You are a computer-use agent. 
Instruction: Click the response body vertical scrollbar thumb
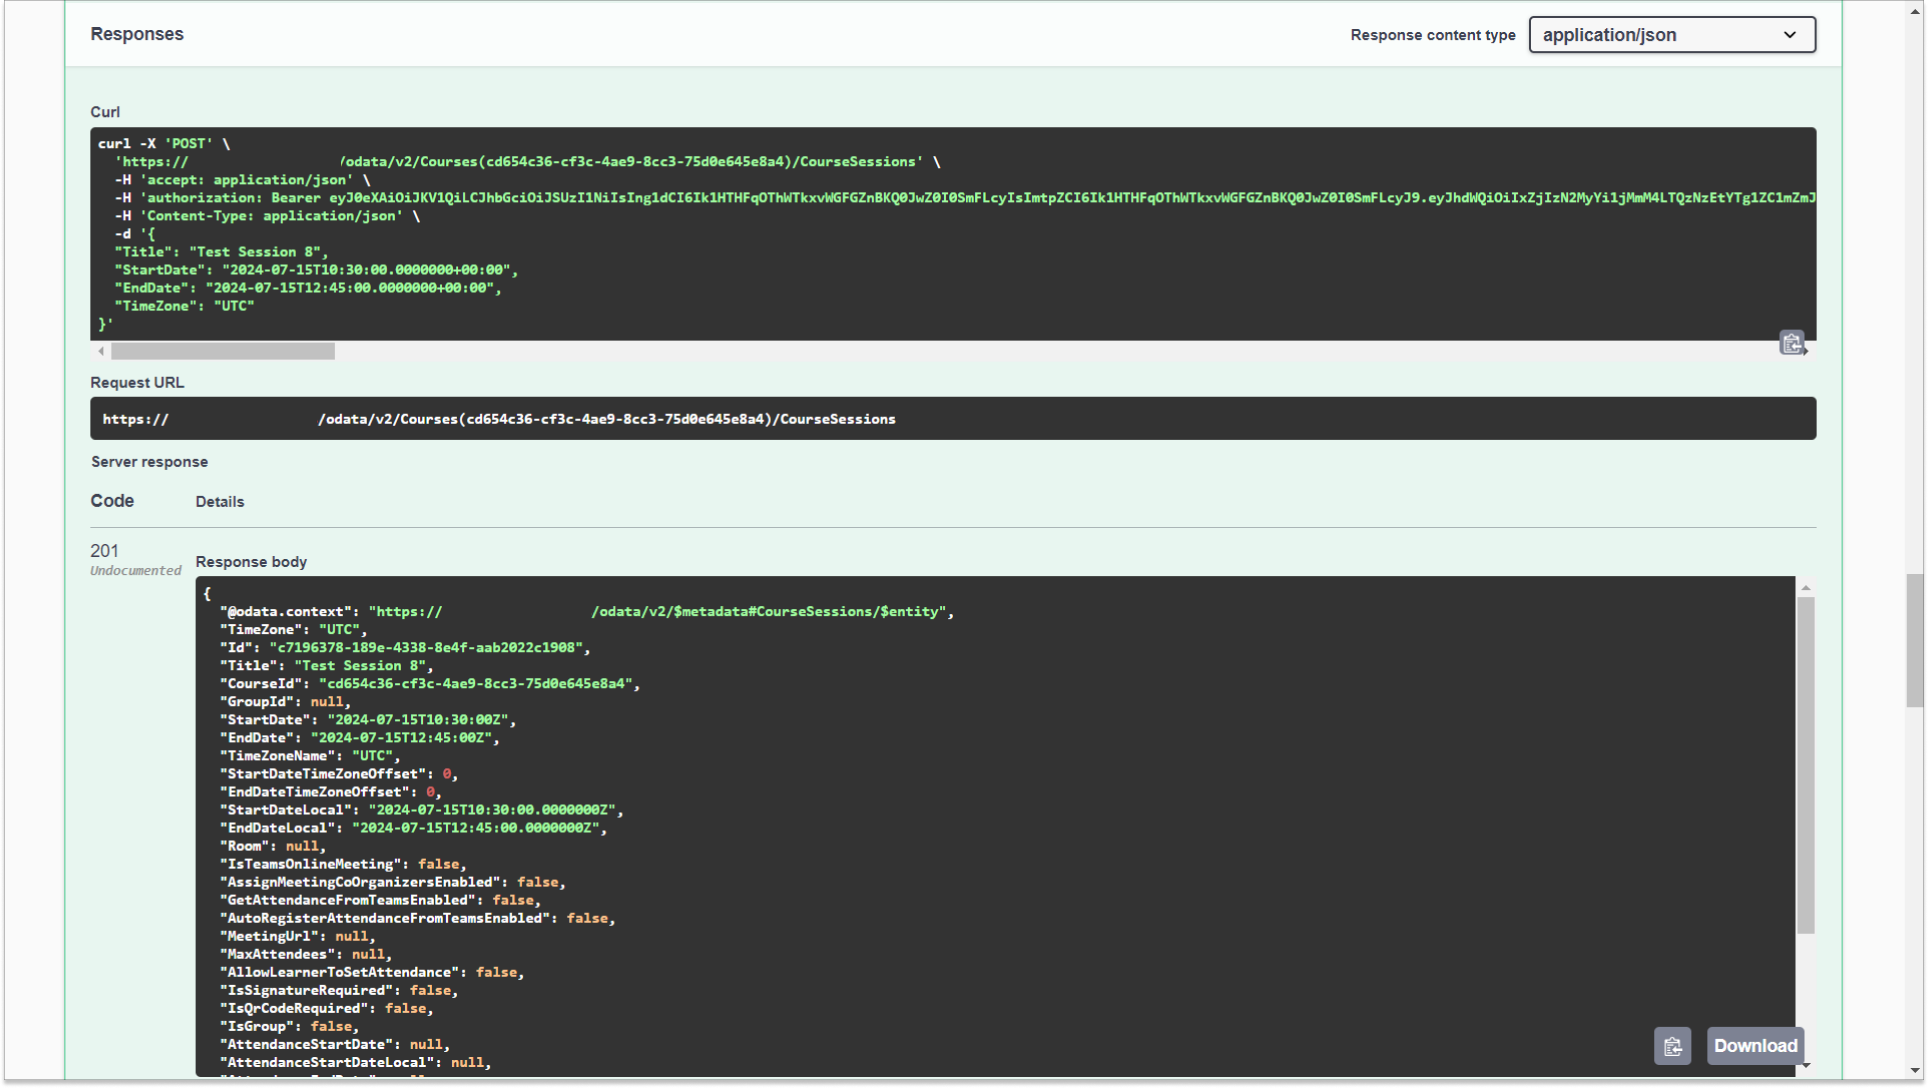[x=1806, y=765]
